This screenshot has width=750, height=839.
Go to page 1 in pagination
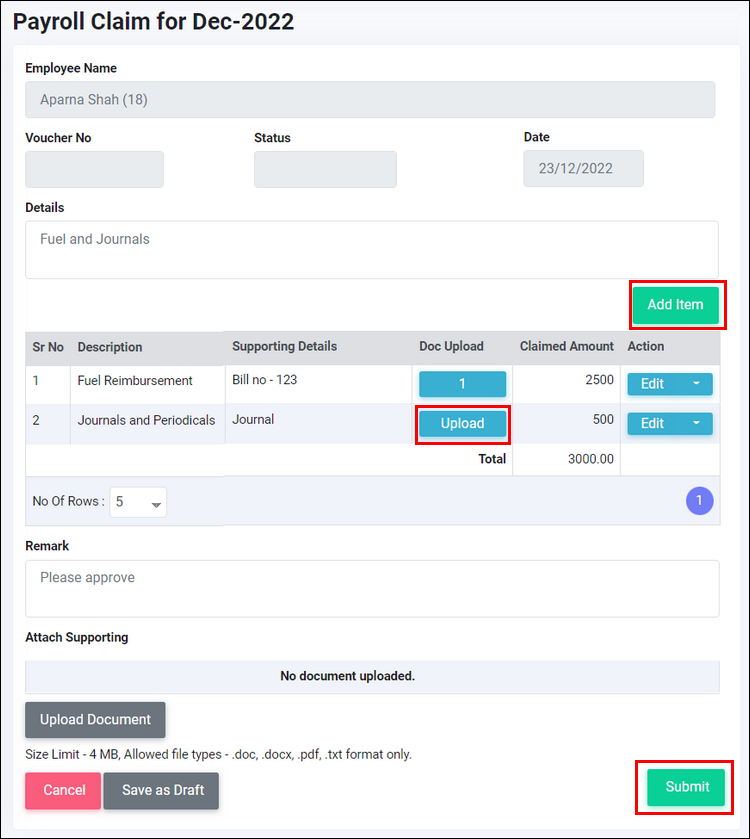699,501
